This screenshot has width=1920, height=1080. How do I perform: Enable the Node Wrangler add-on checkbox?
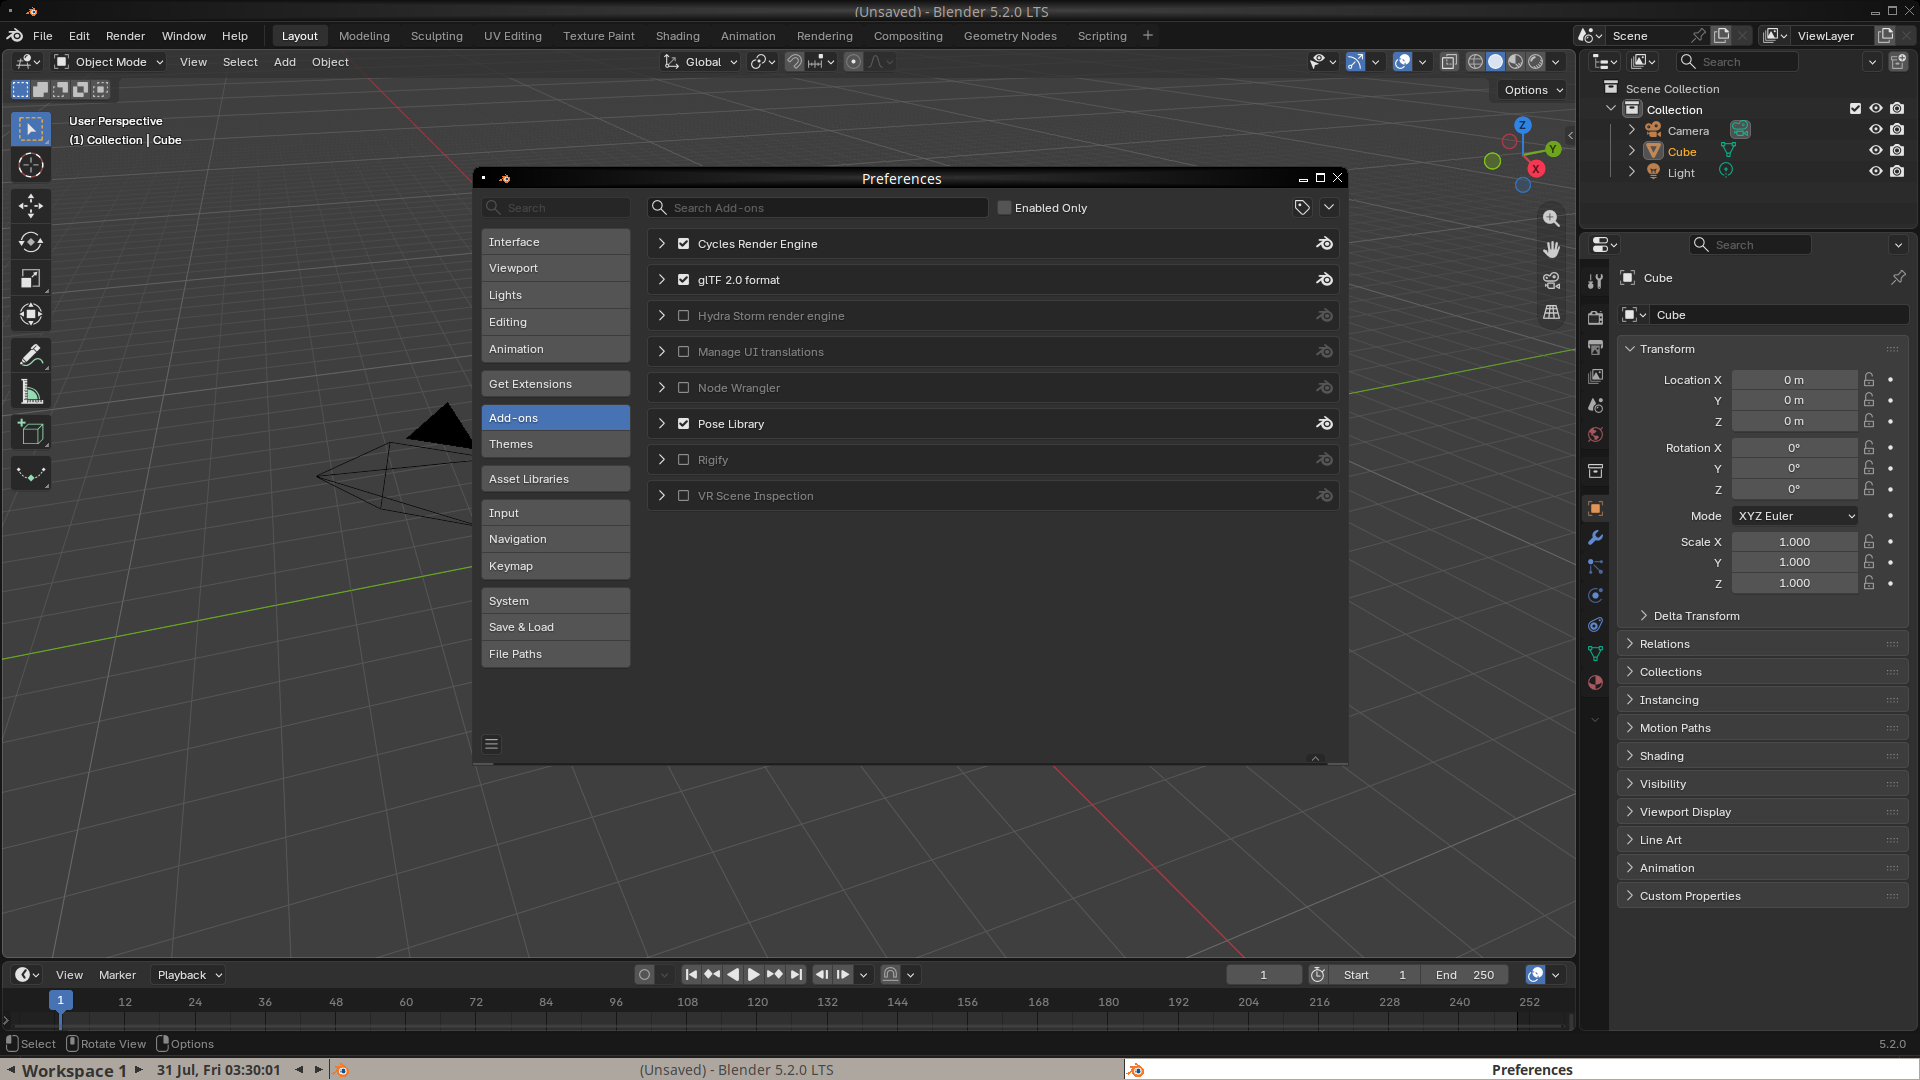684,388
